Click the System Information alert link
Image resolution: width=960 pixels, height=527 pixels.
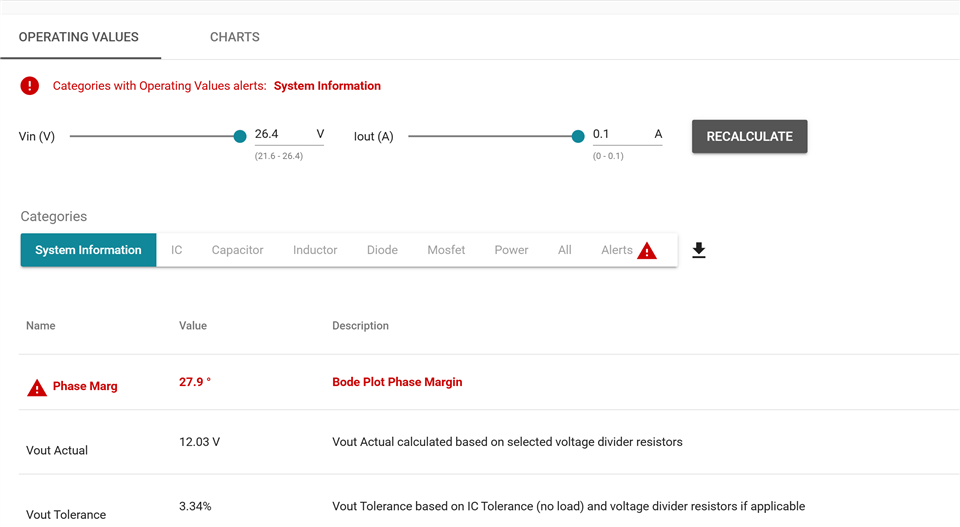coord(327,86)
